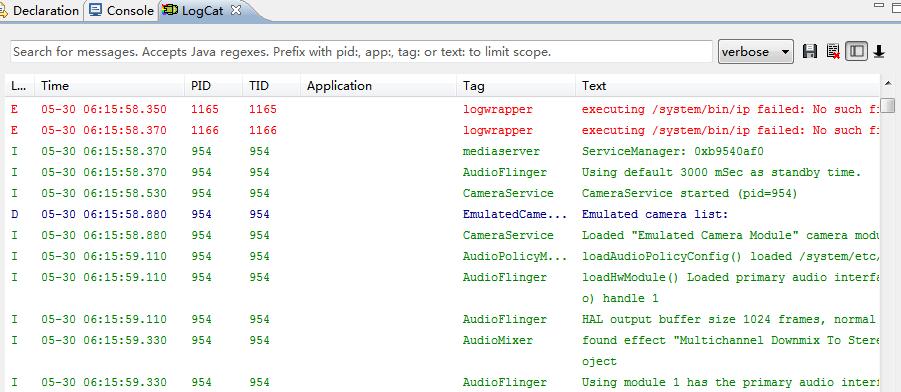Toggle scroll lock down arrow
Screen dimensions: 901x392
[879, 51]
